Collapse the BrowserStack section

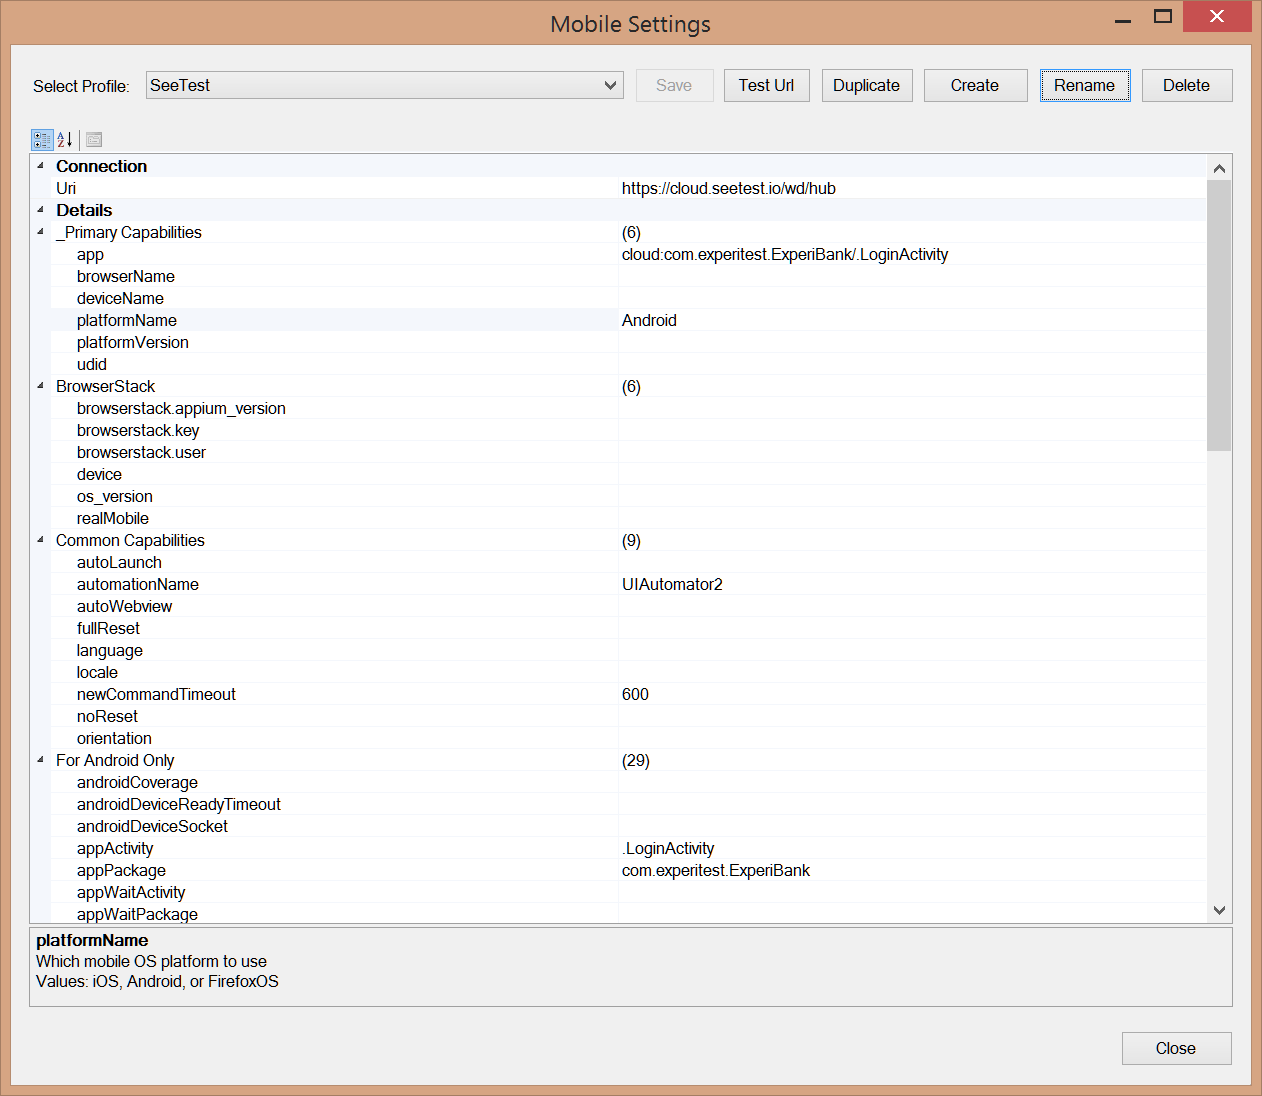pyautogui.click(x=41, y=386)
